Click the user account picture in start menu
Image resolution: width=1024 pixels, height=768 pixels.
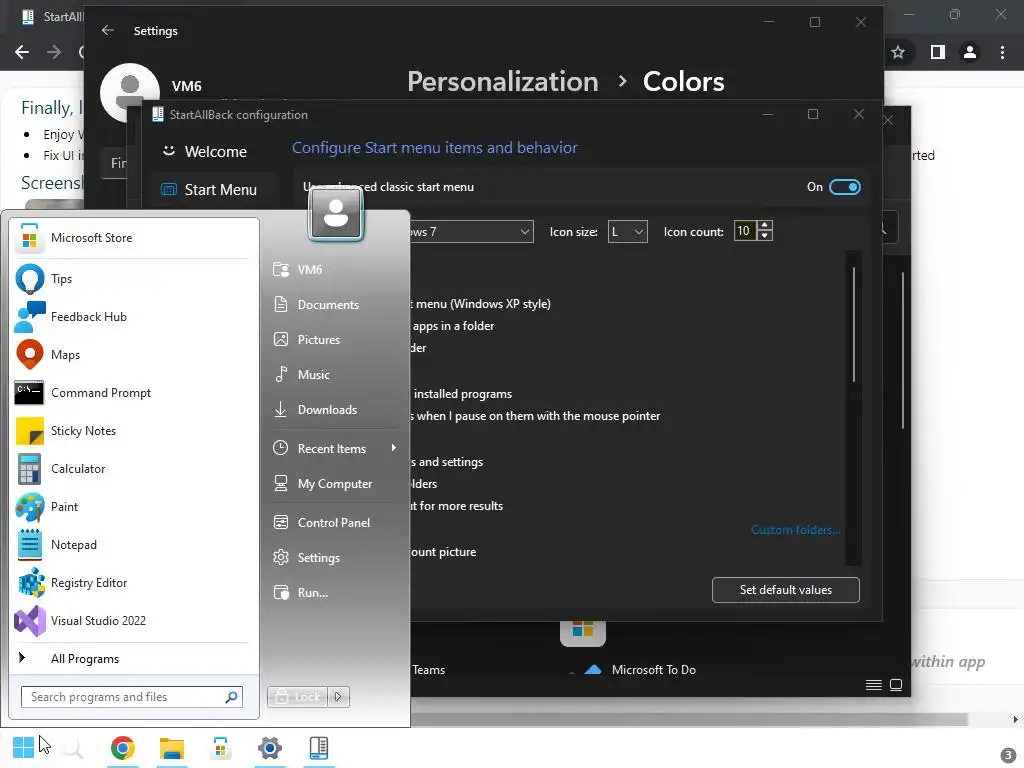336,214
